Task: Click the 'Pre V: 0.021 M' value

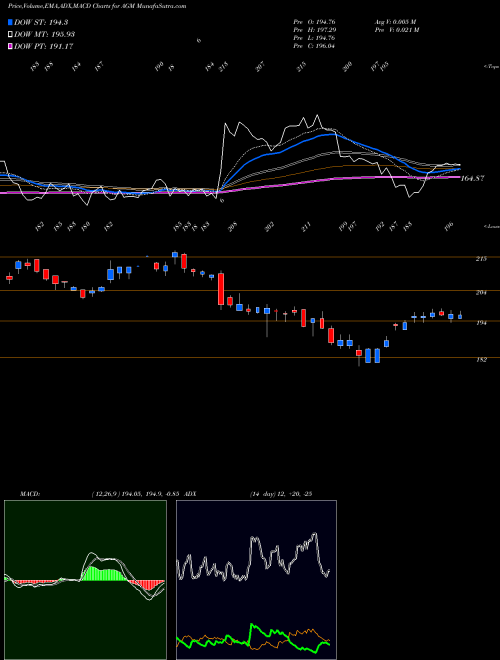Action: [397, 30]
